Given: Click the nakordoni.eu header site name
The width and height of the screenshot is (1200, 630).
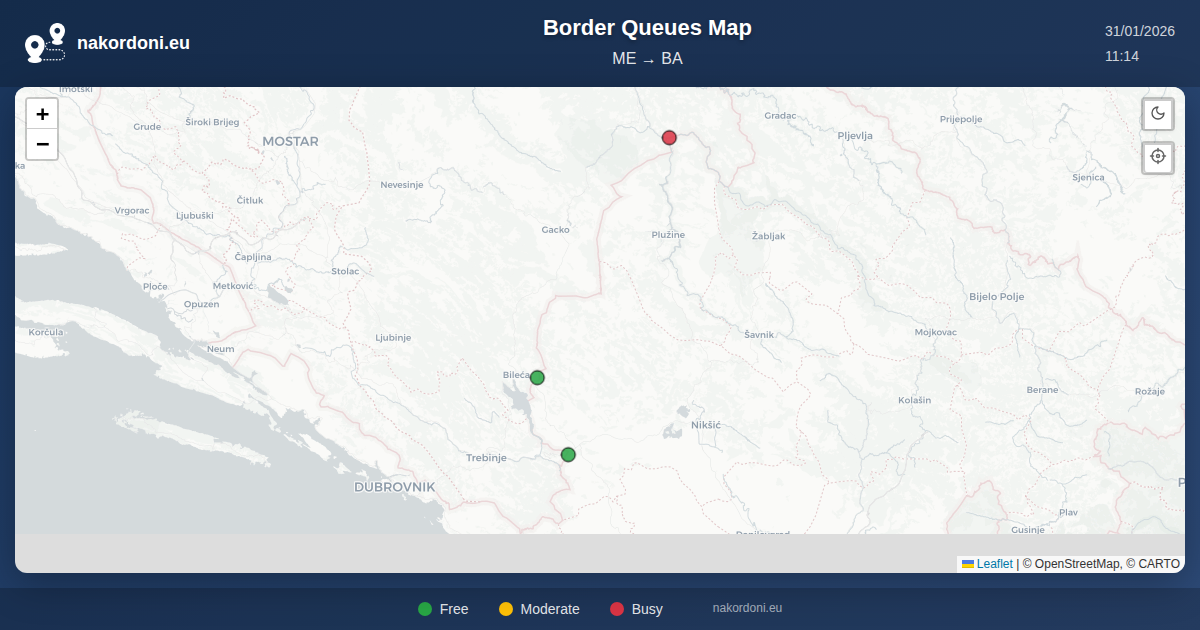Looking at the screenshot, I should point(133,43).
